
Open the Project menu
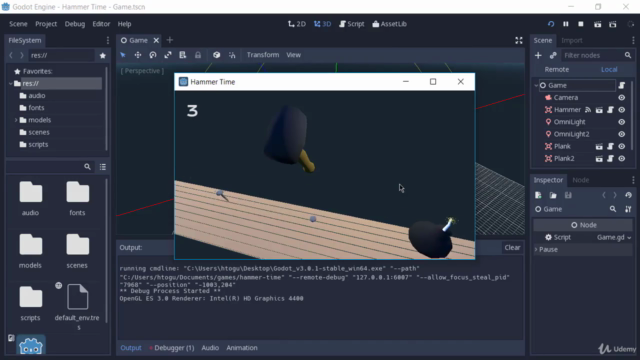point(46,24)
